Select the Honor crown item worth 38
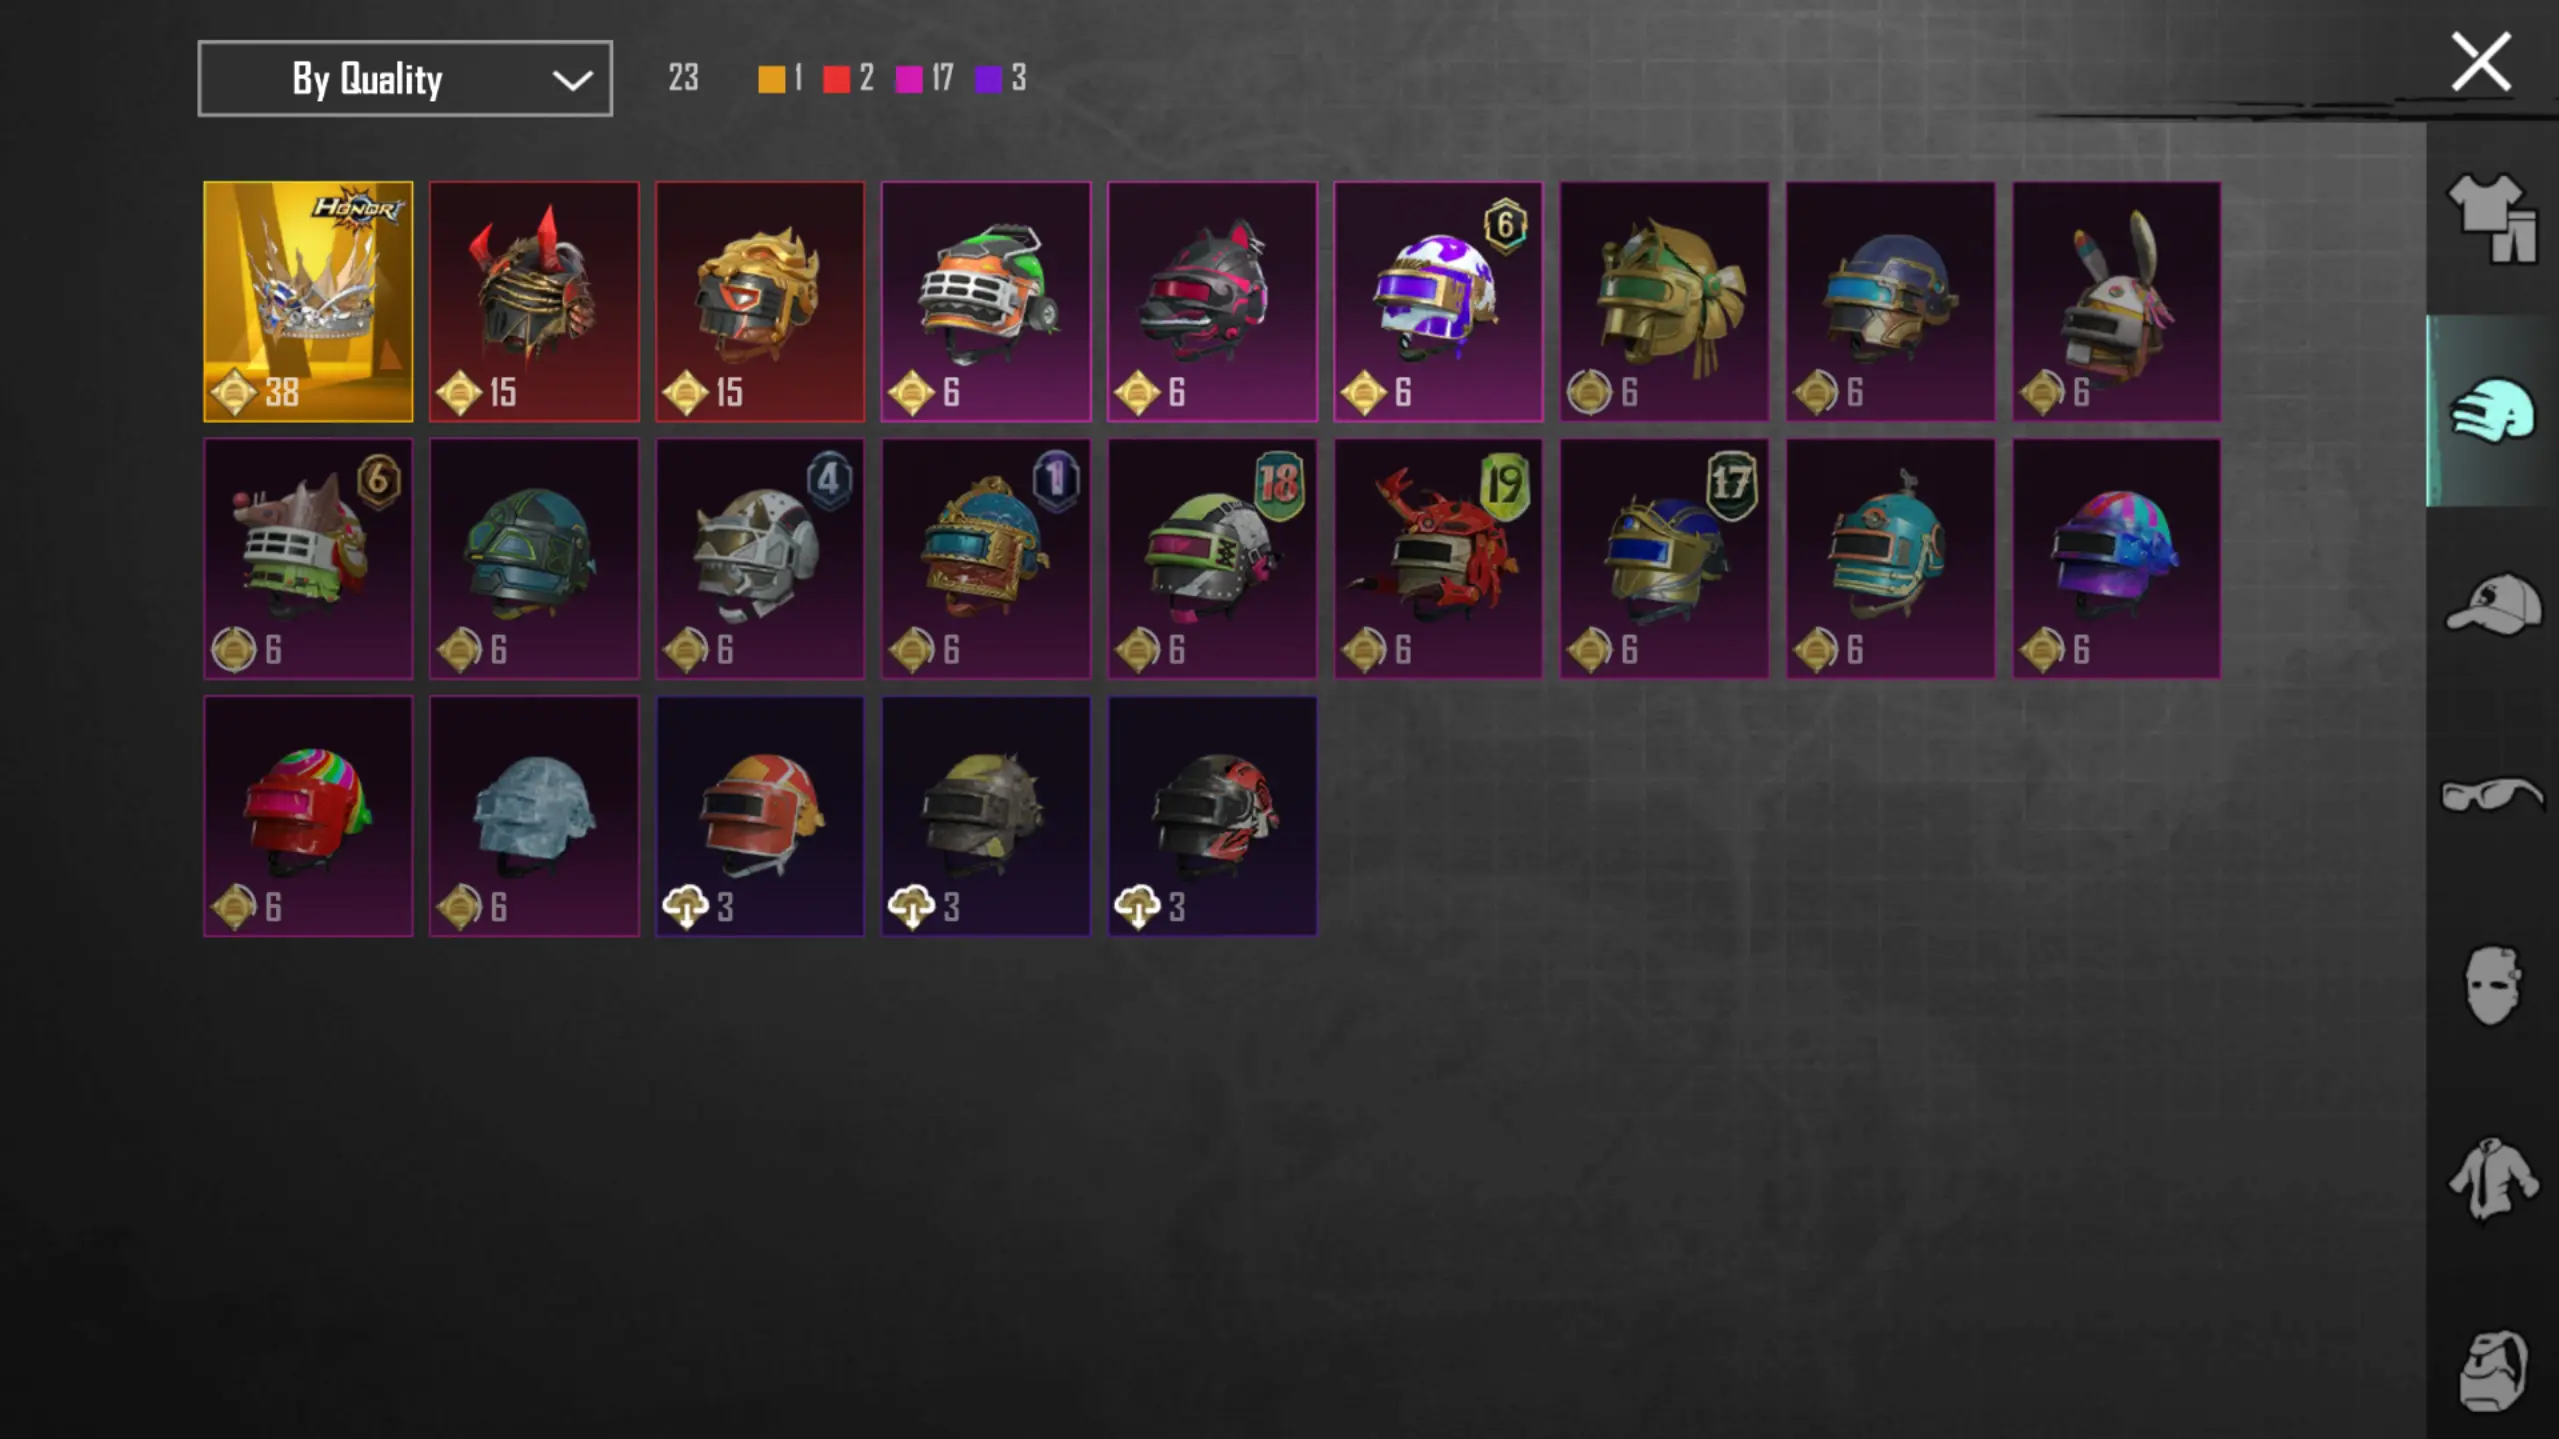 click(x=308, y=301)
